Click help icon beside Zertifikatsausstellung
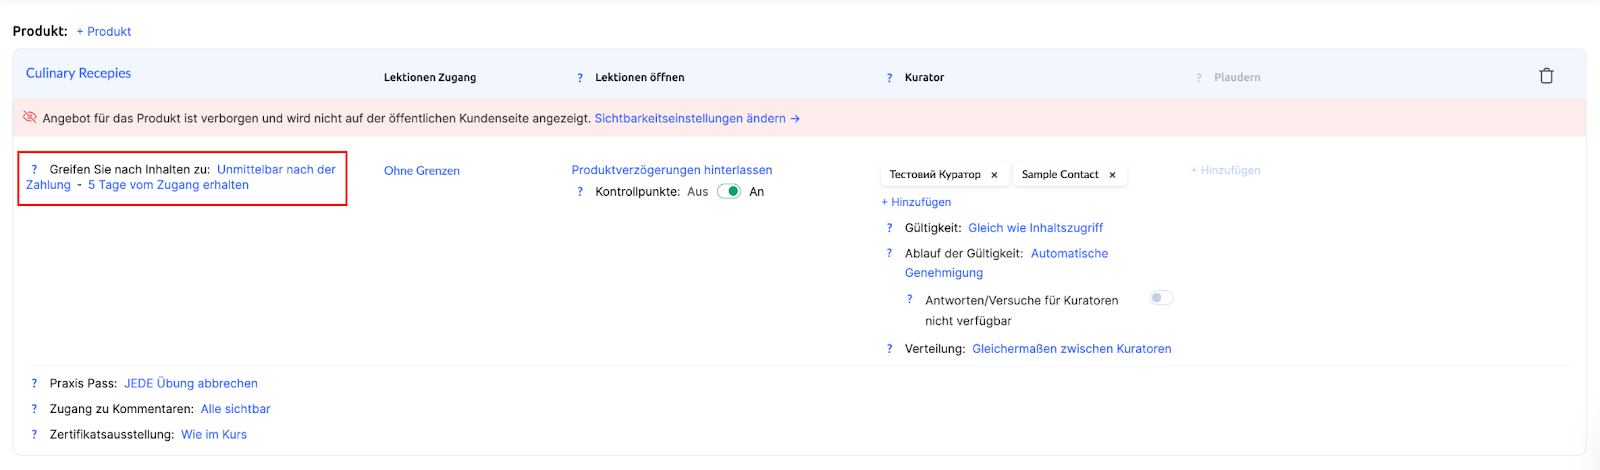The image size is (1600, 470). coord(34,435)
